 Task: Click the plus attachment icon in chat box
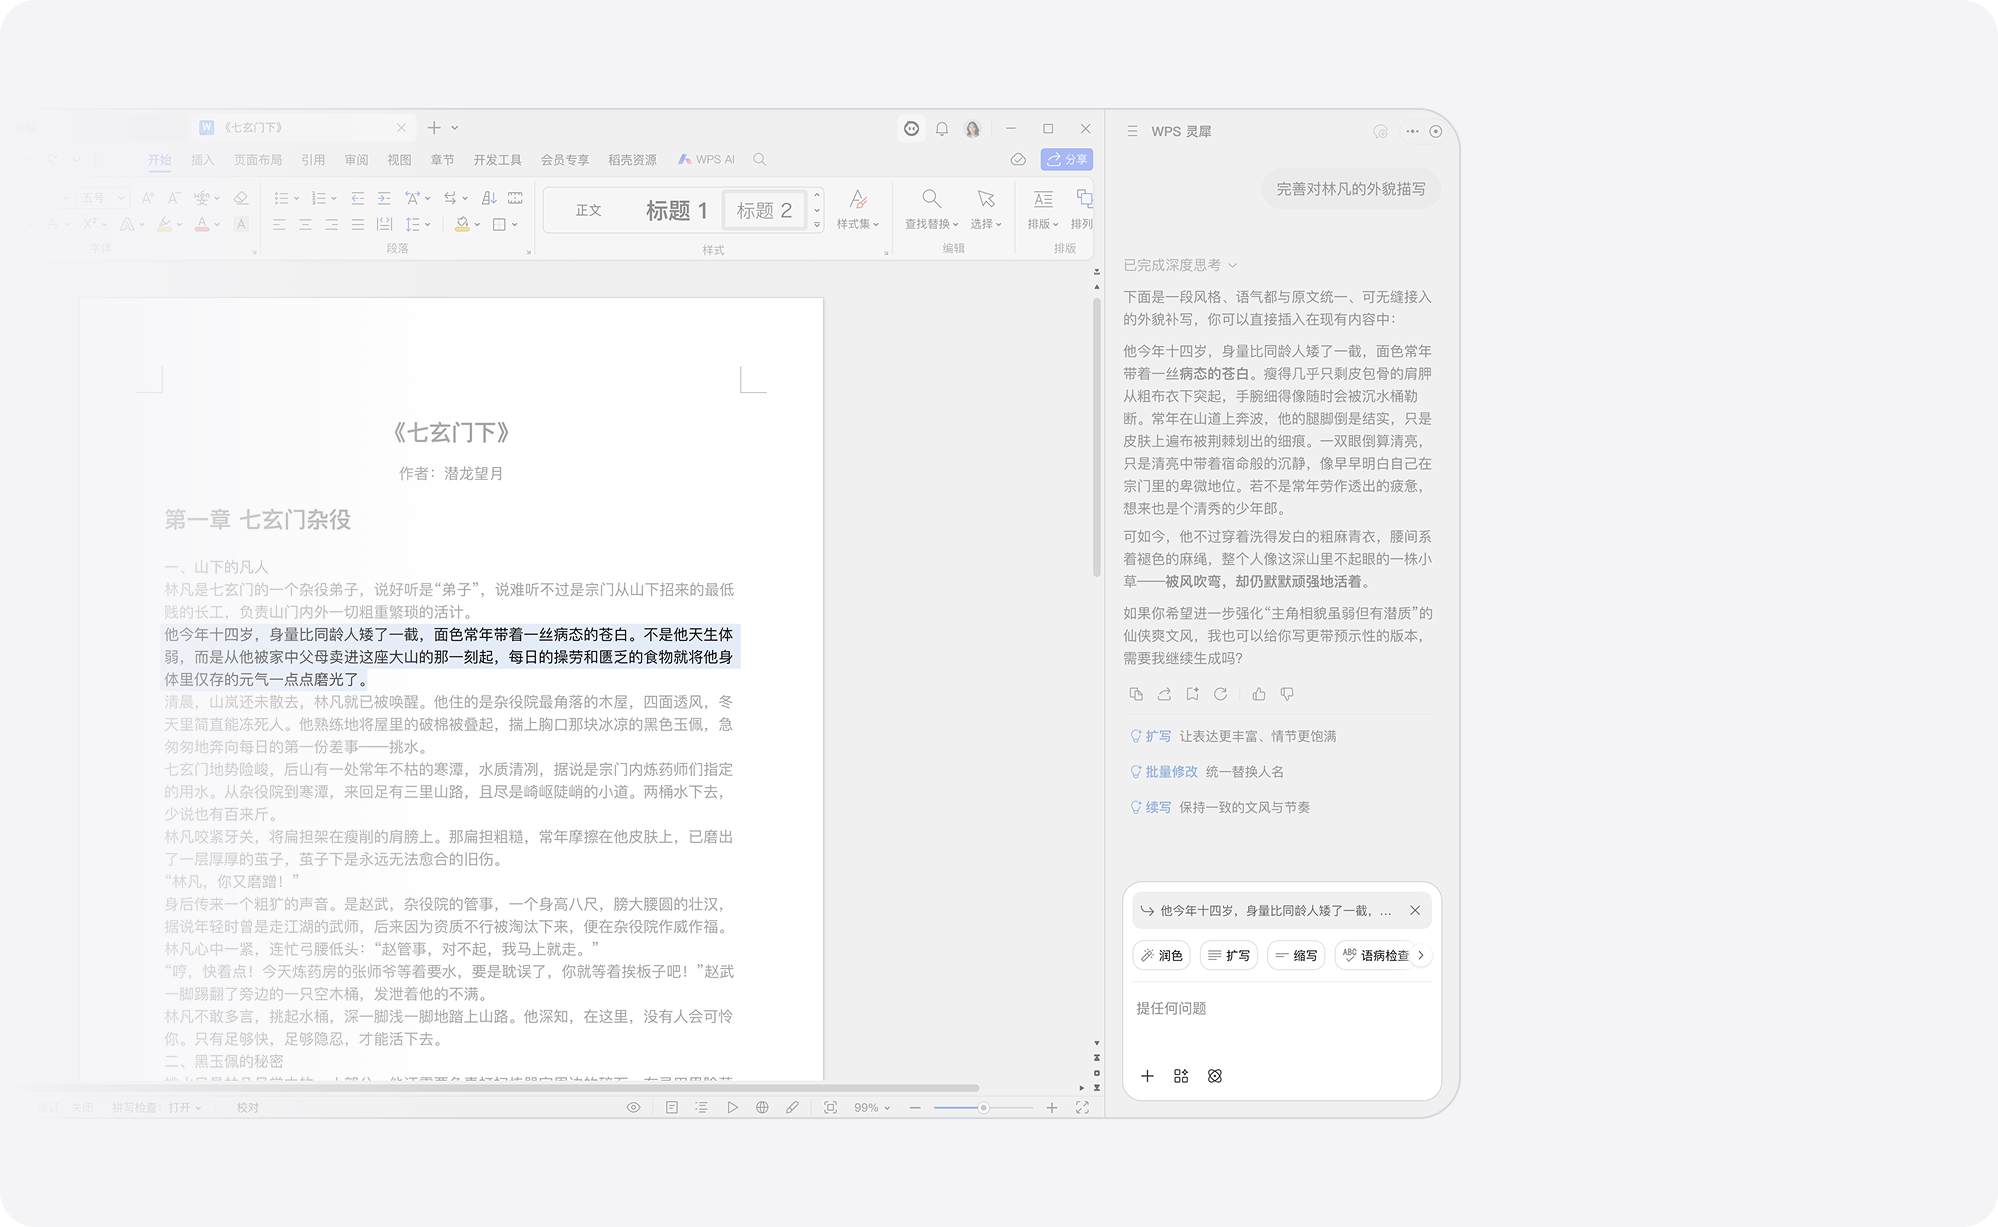pos(1147,1076)
